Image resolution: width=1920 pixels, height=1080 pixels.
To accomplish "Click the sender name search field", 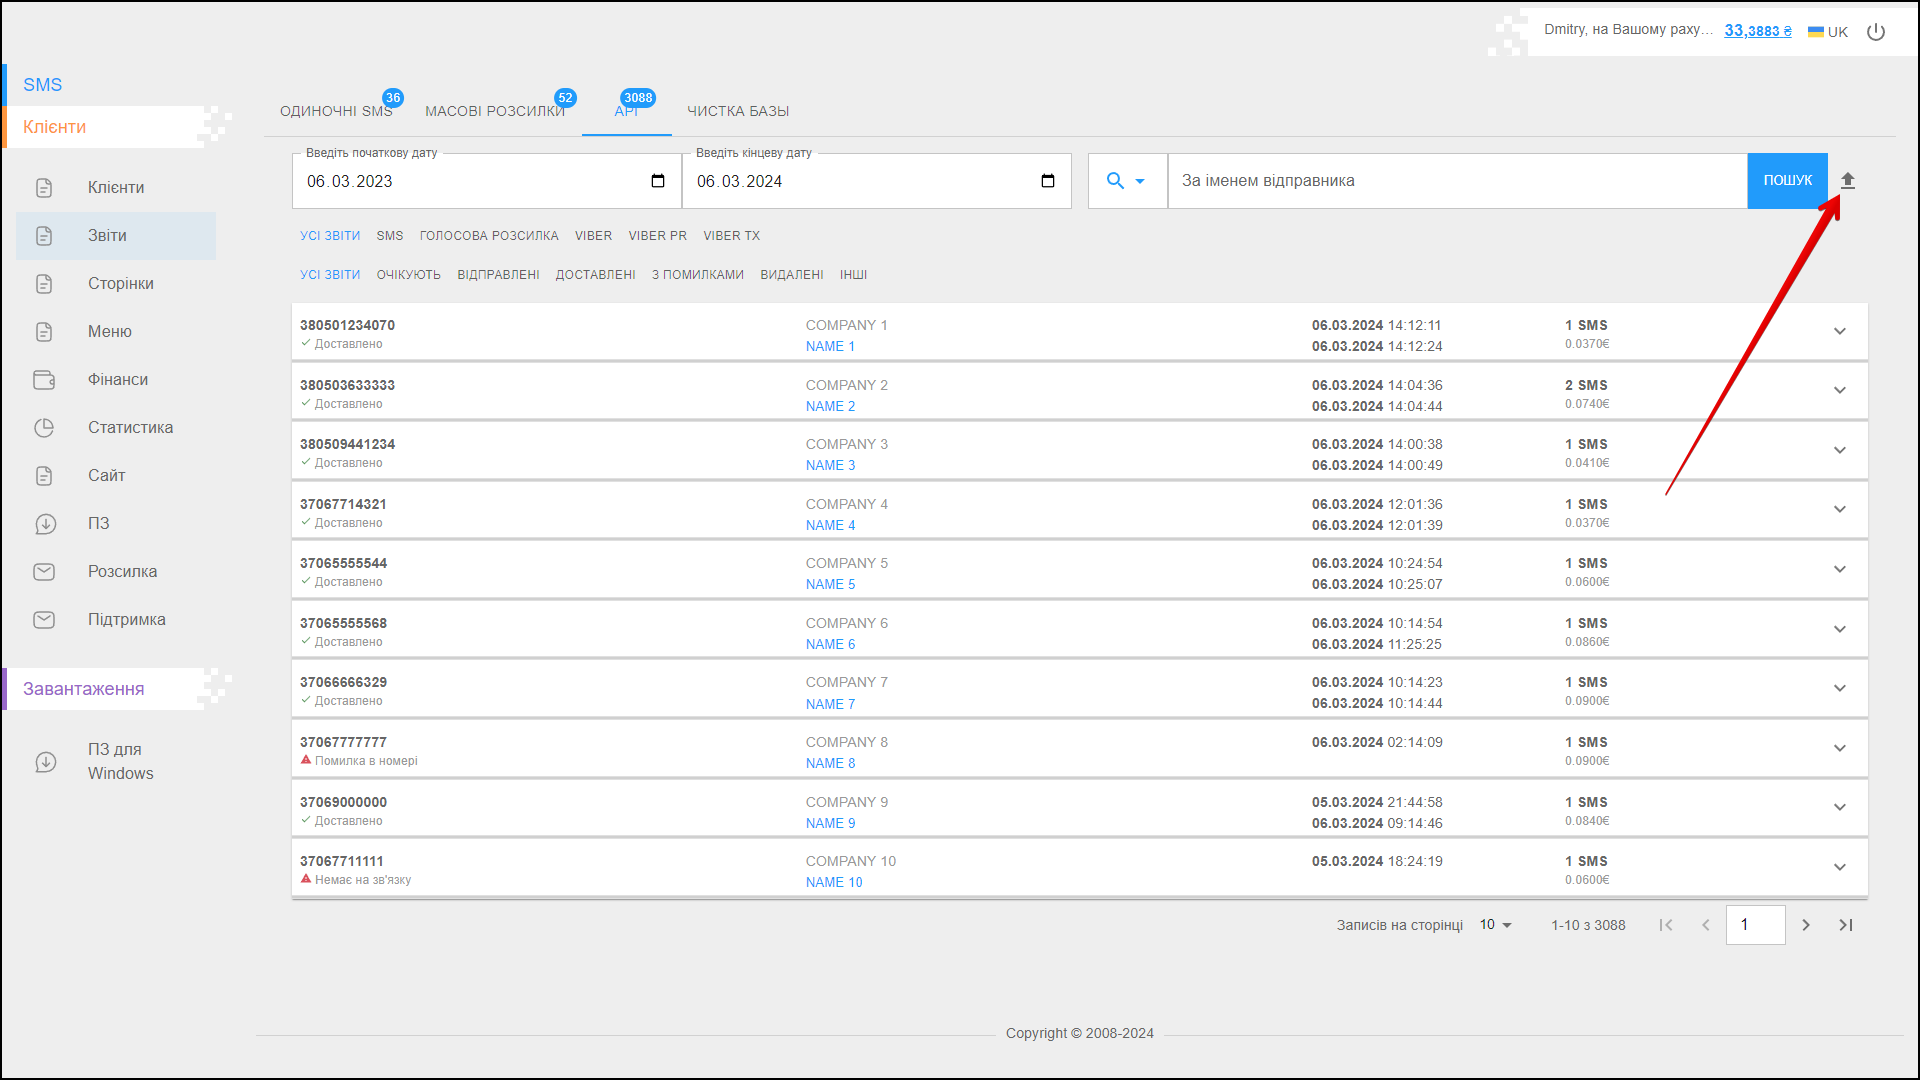I will pyautogui.click(x=1456, y=181).
